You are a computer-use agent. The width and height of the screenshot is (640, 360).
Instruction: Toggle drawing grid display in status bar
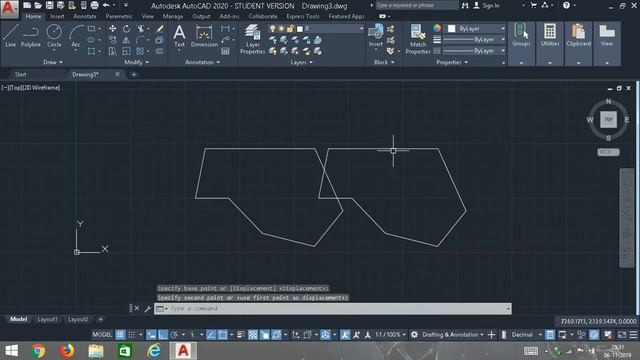pos(120,335)
